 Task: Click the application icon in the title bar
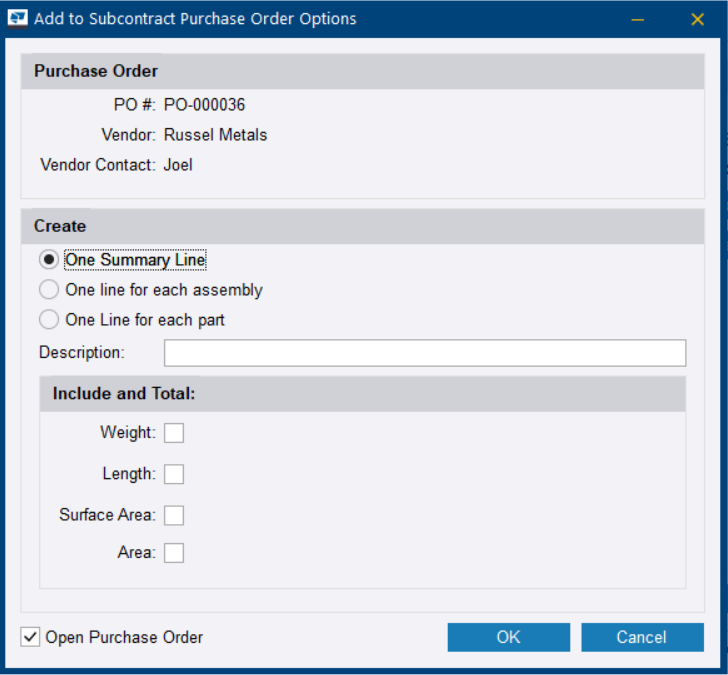(18, 19)
